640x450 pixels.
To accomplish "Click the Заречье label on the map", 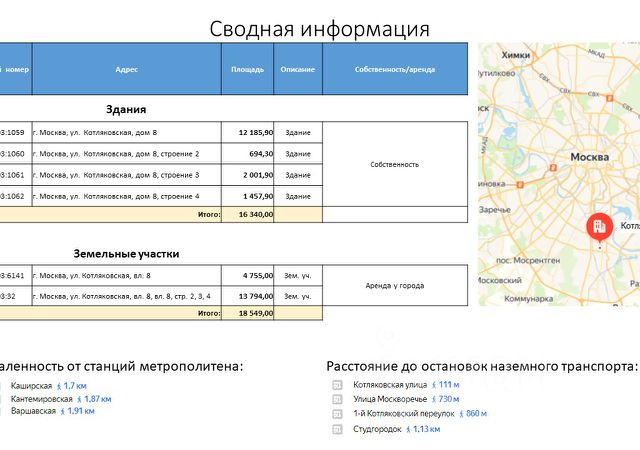I will click(x=495, y=210).
